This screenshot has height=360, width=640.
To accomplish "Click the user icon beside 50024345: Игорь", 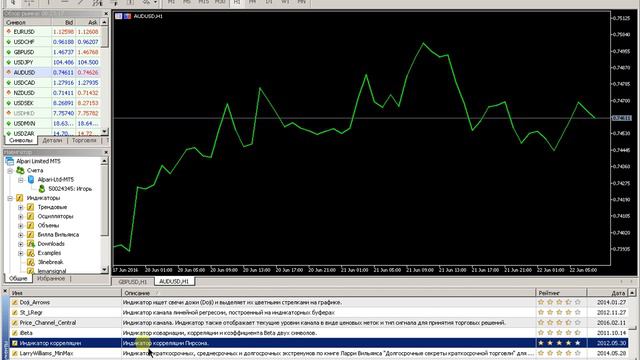I will coord(42,189).
